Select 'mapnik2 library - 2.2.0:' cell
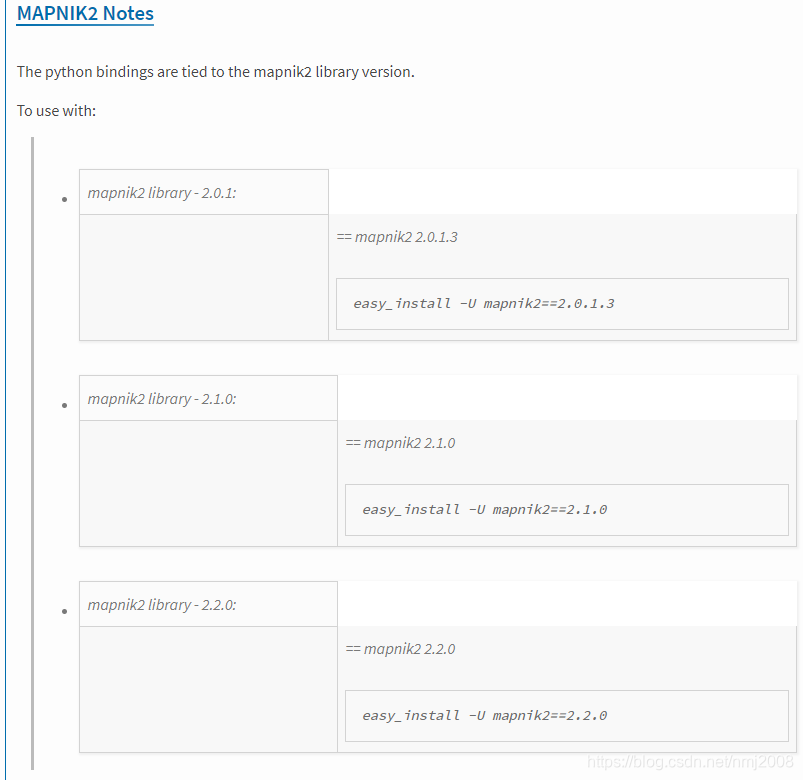Image resolution: width=803 pixels, height=780 pixels. click(208, 604)
